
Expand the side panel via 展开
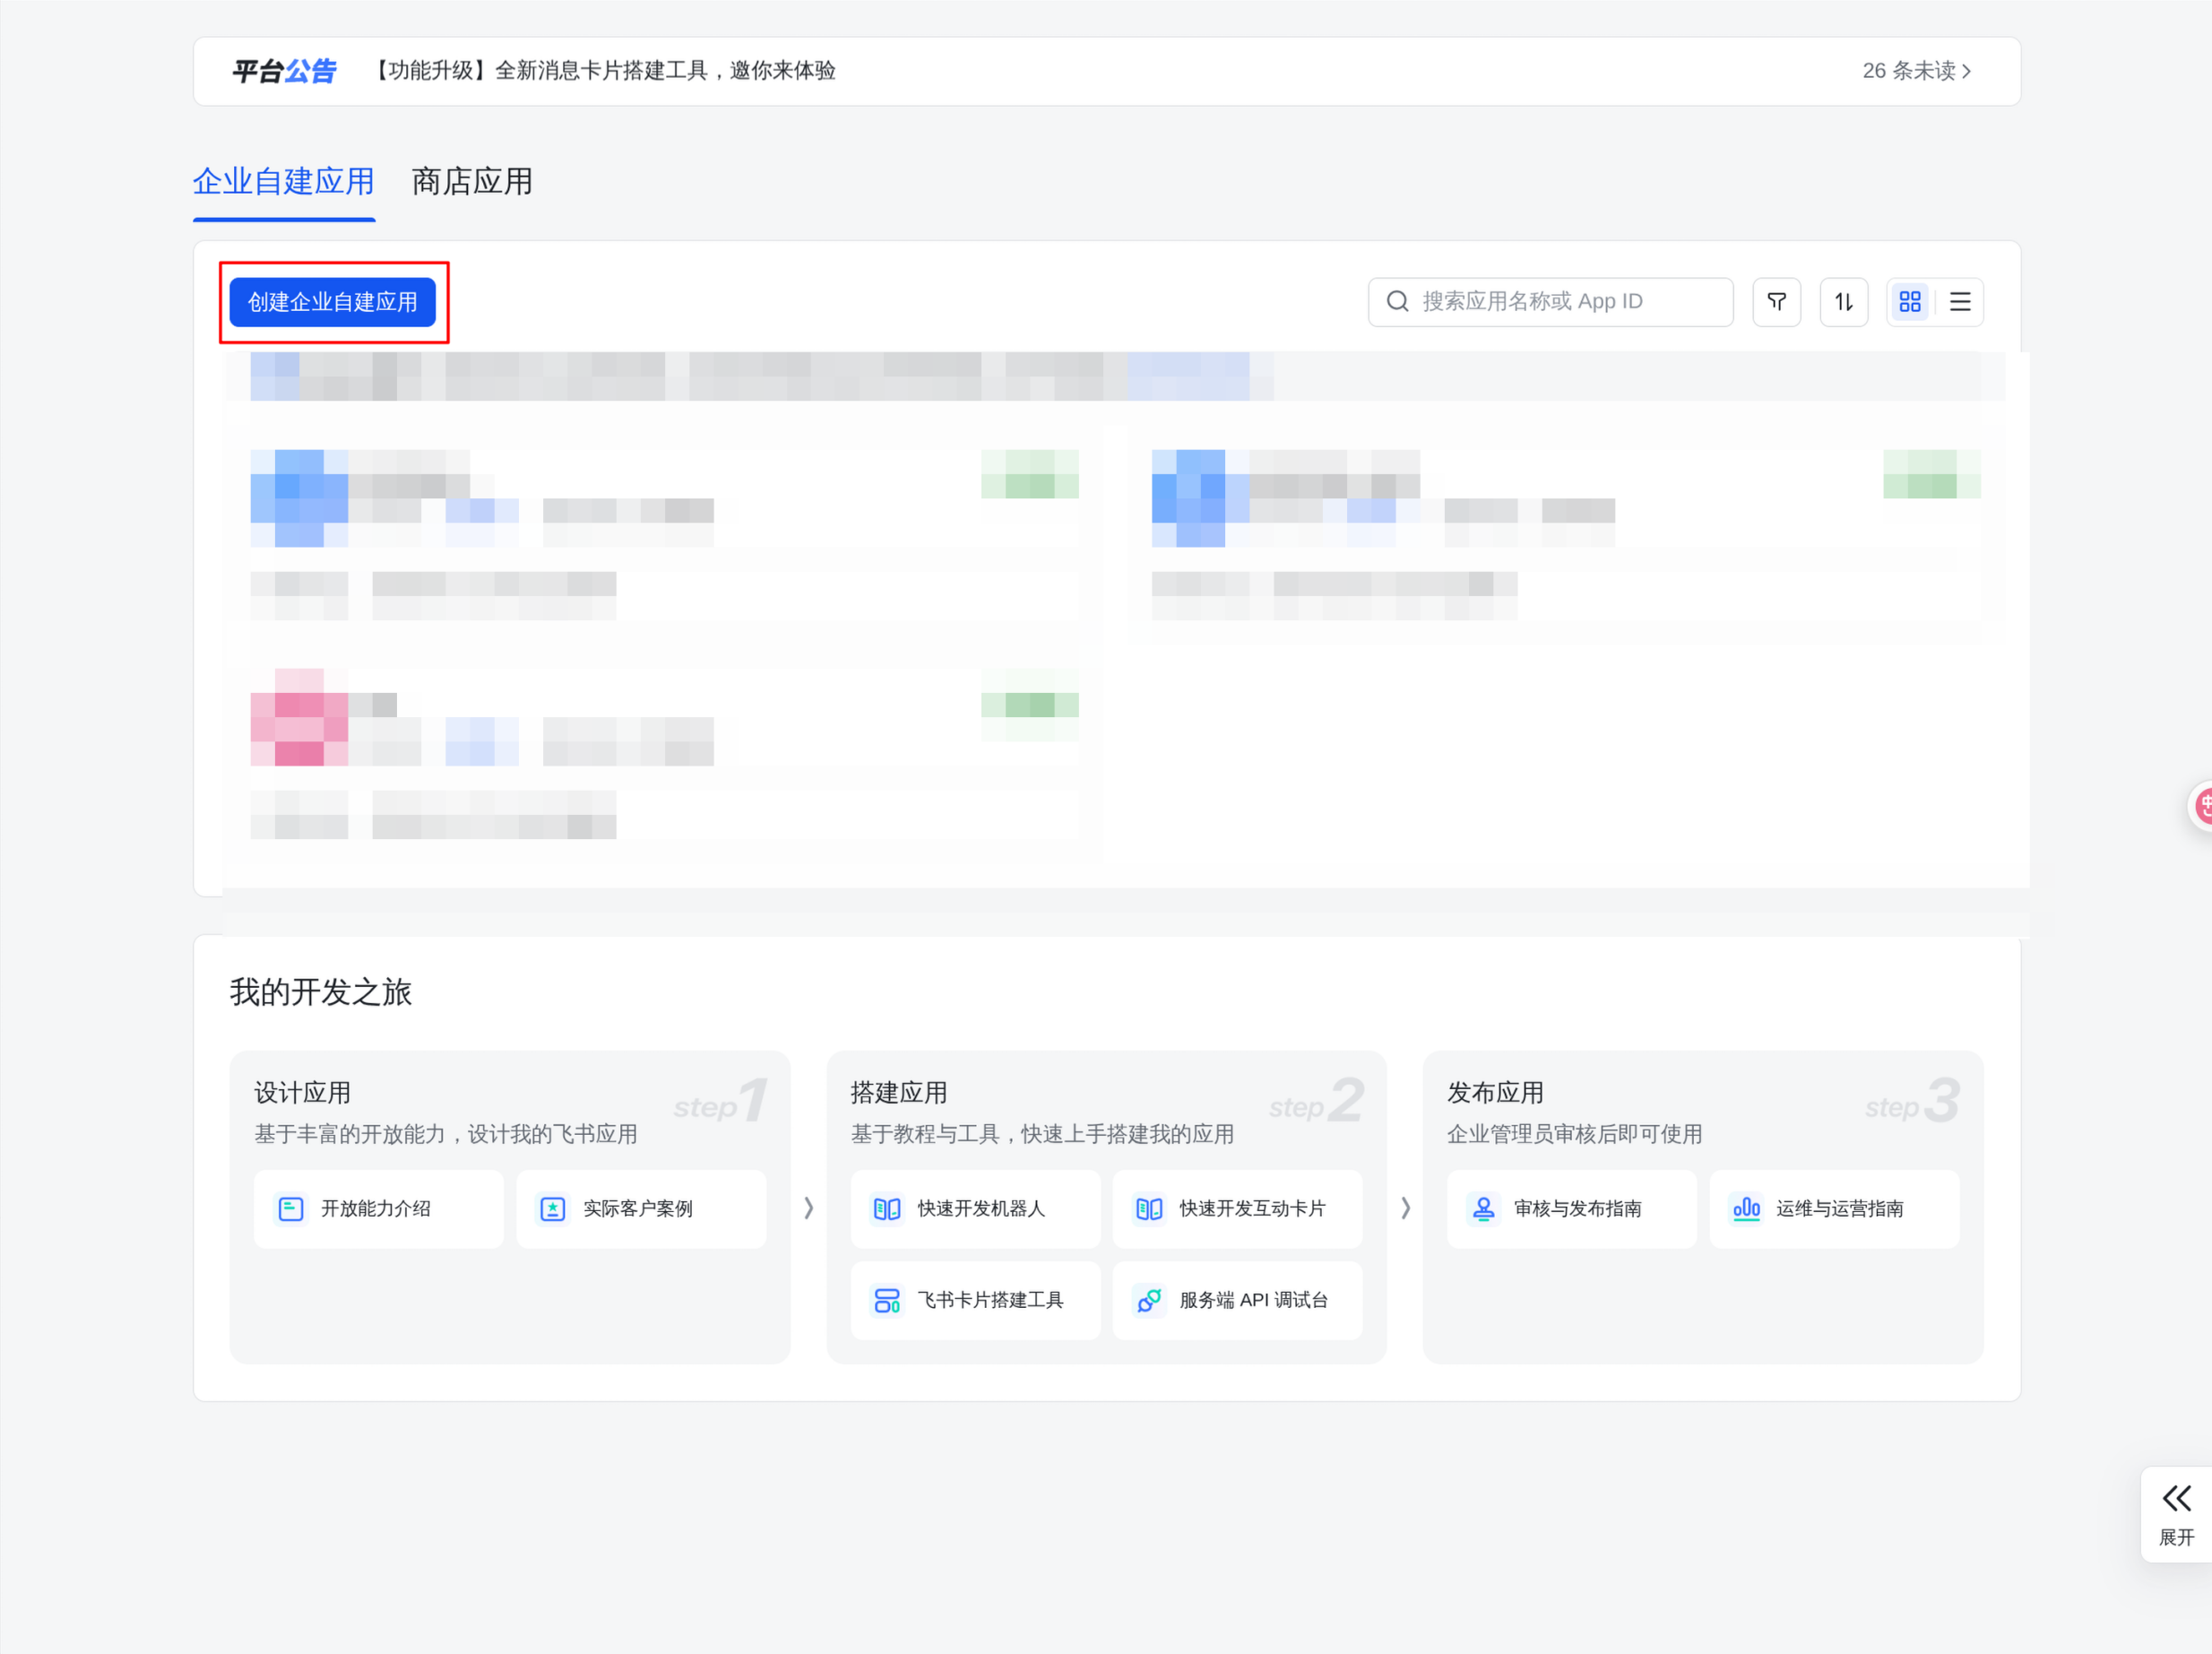click(2176, 1514)
